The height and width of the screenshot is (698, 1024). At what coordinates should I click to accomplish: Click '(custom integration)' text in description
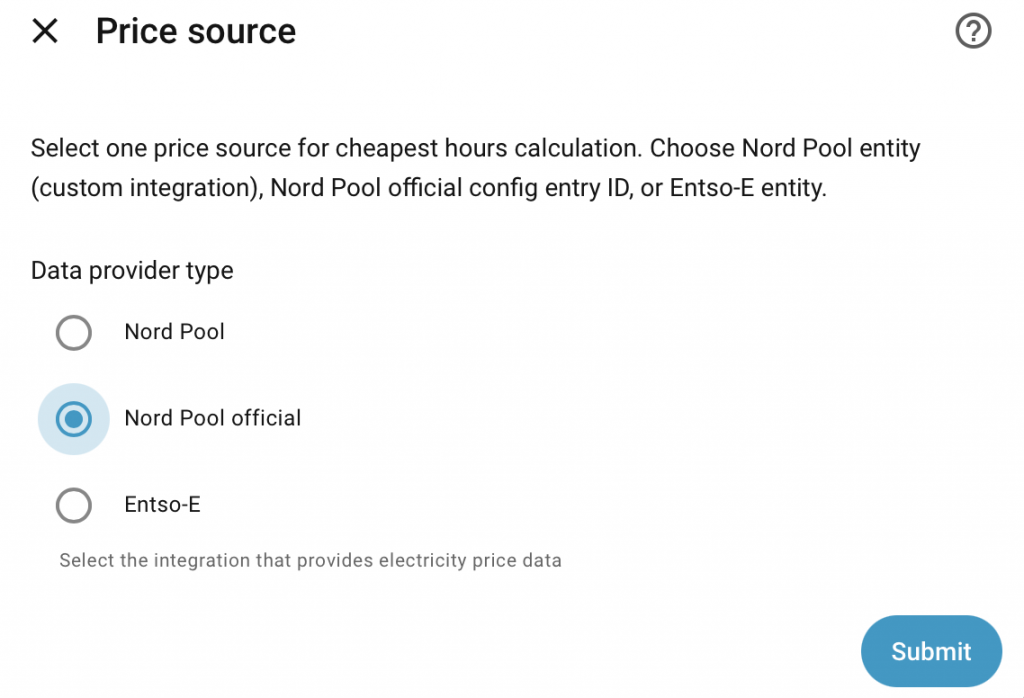(x=145, y=188)
